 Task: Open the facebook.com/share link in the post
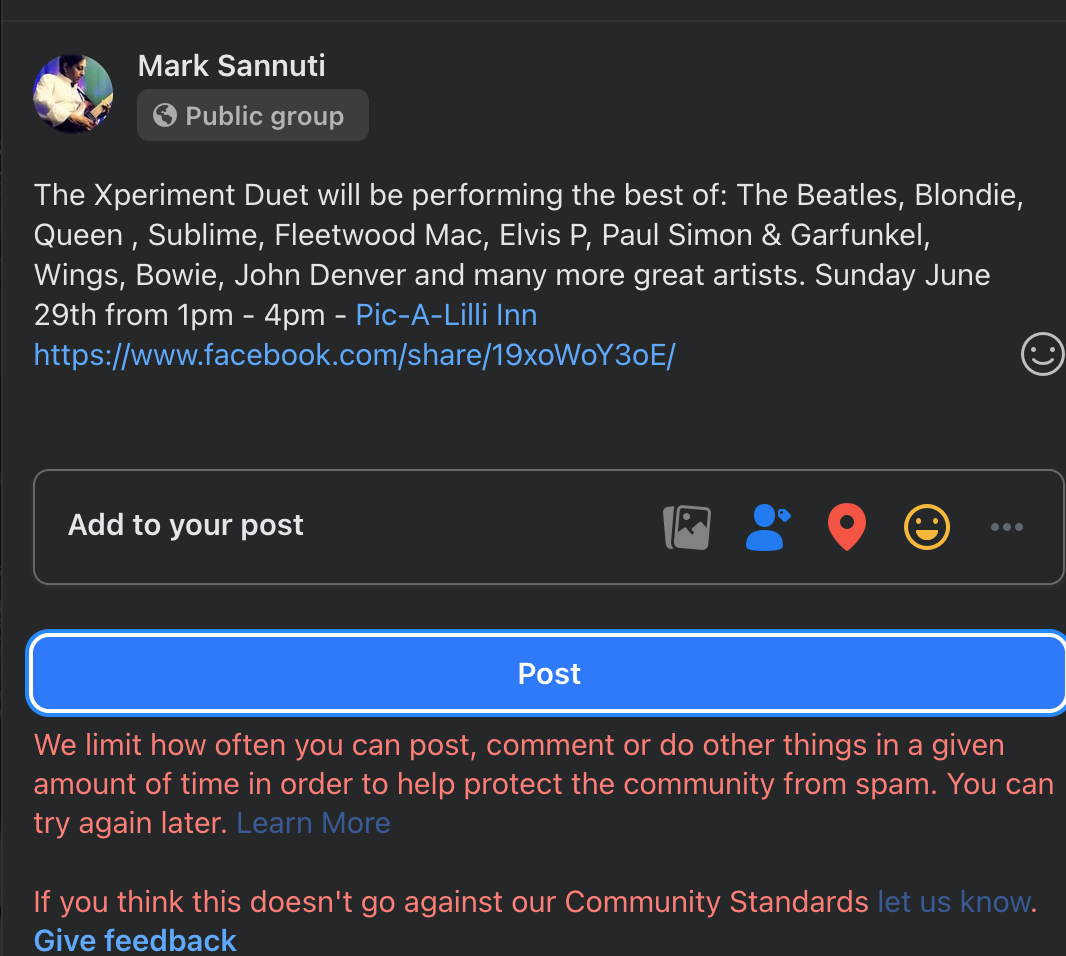click(x=354, y=355)
